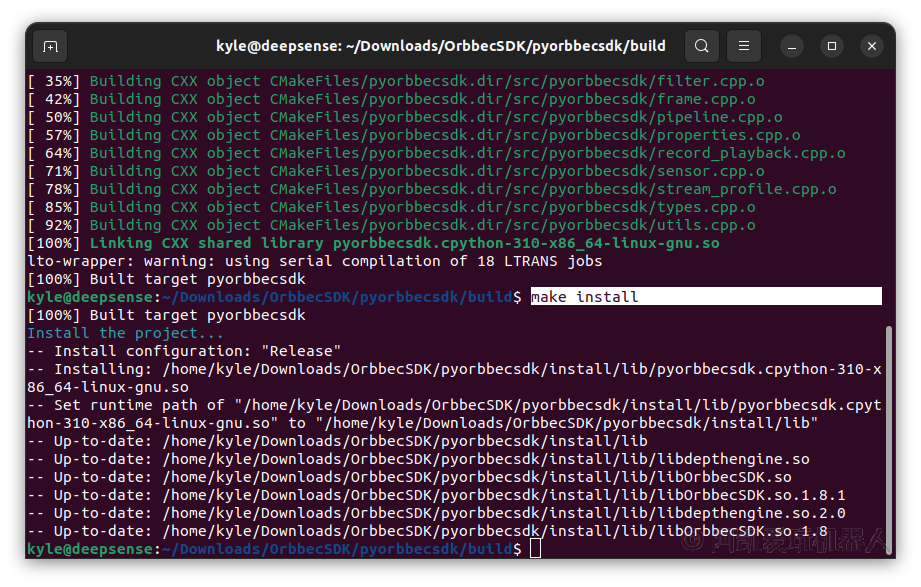Click the libdepthengine.so.2.0 line
Screen dimensions: 921x587
pyautogui.click(x=436, y=513)
